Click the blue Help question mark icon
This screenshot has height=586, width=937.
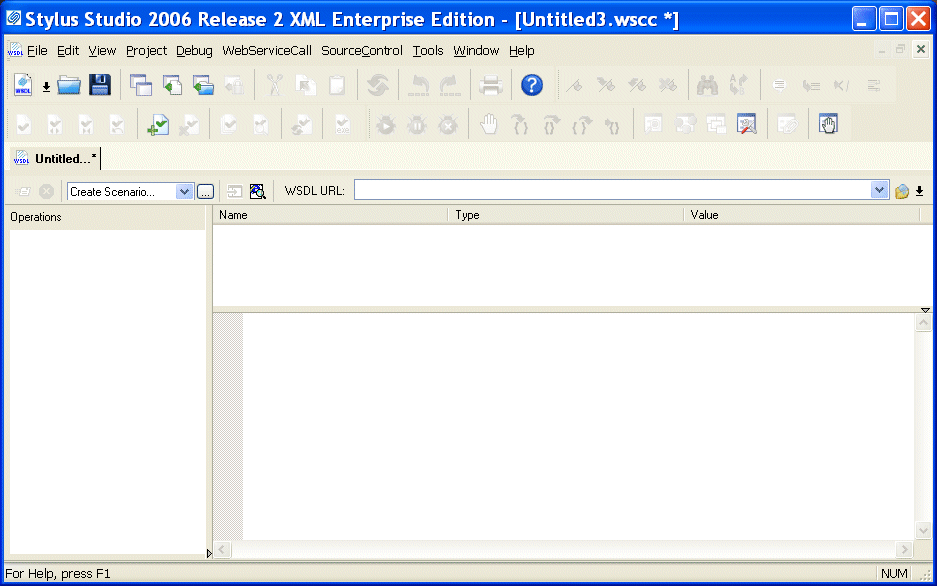coord(532,86)
